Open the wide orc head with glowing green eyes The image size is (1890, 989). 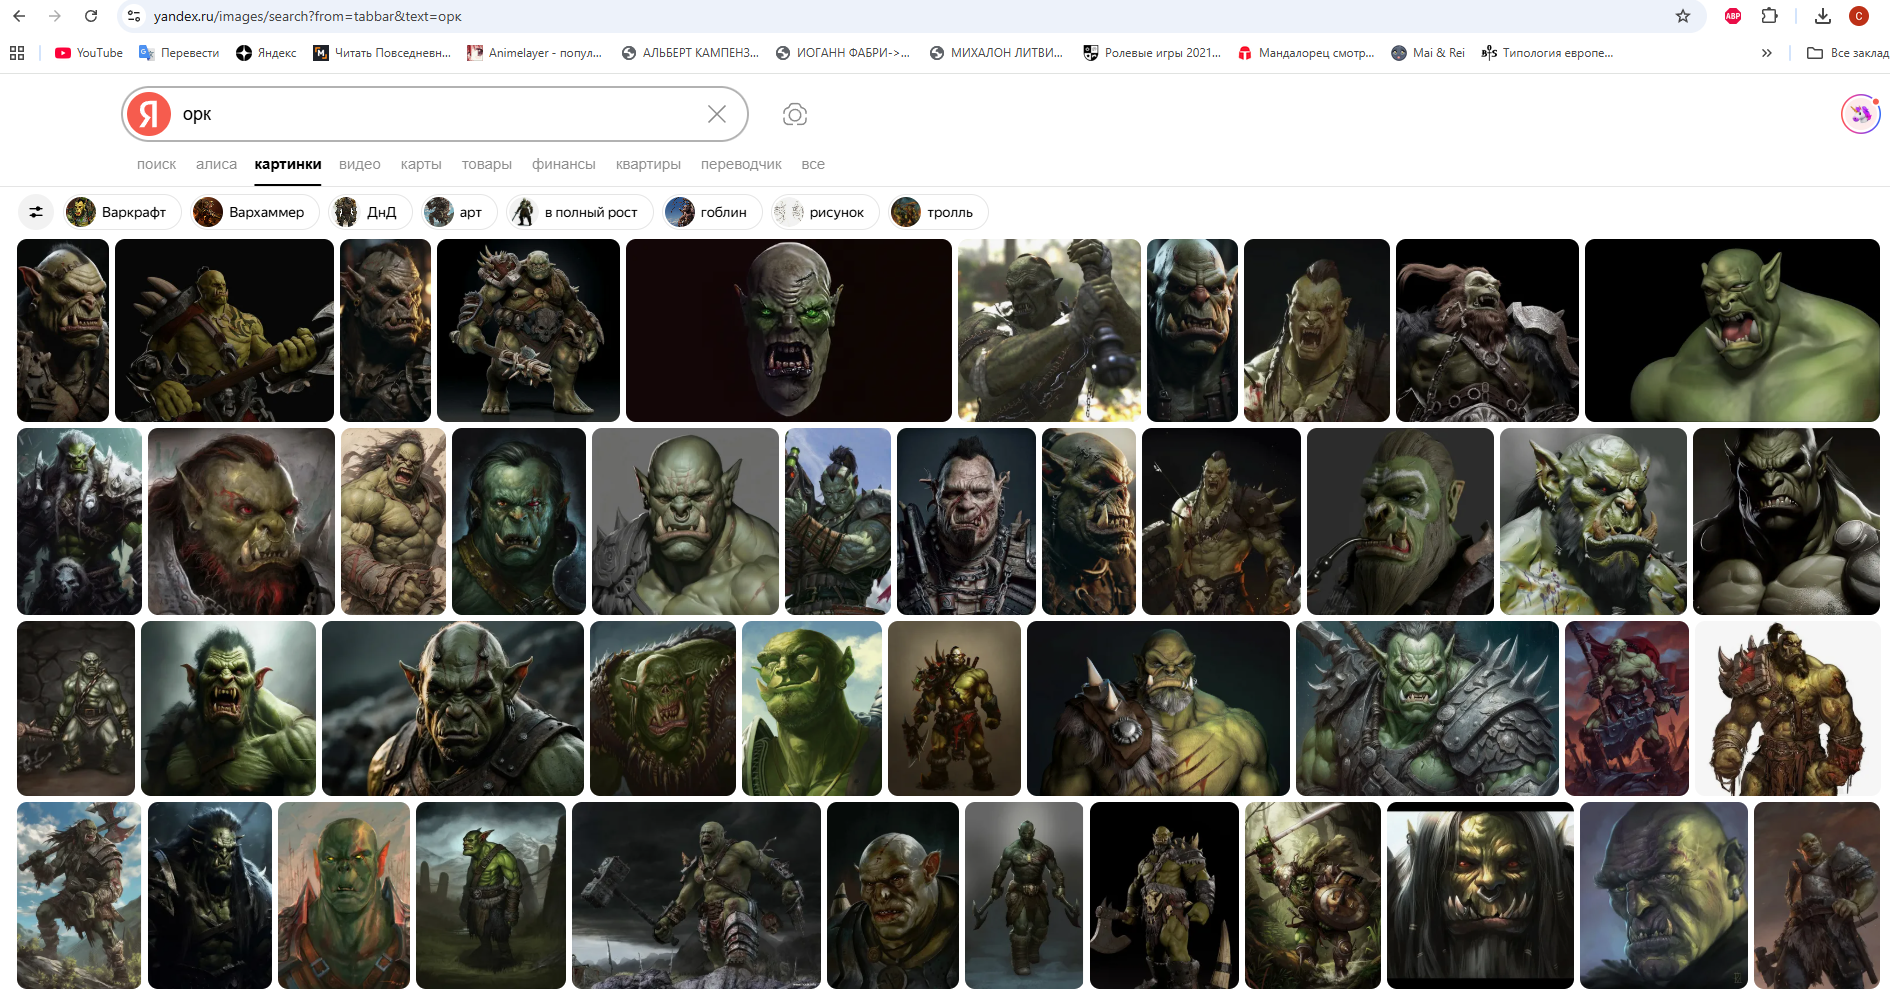[789, 330]
